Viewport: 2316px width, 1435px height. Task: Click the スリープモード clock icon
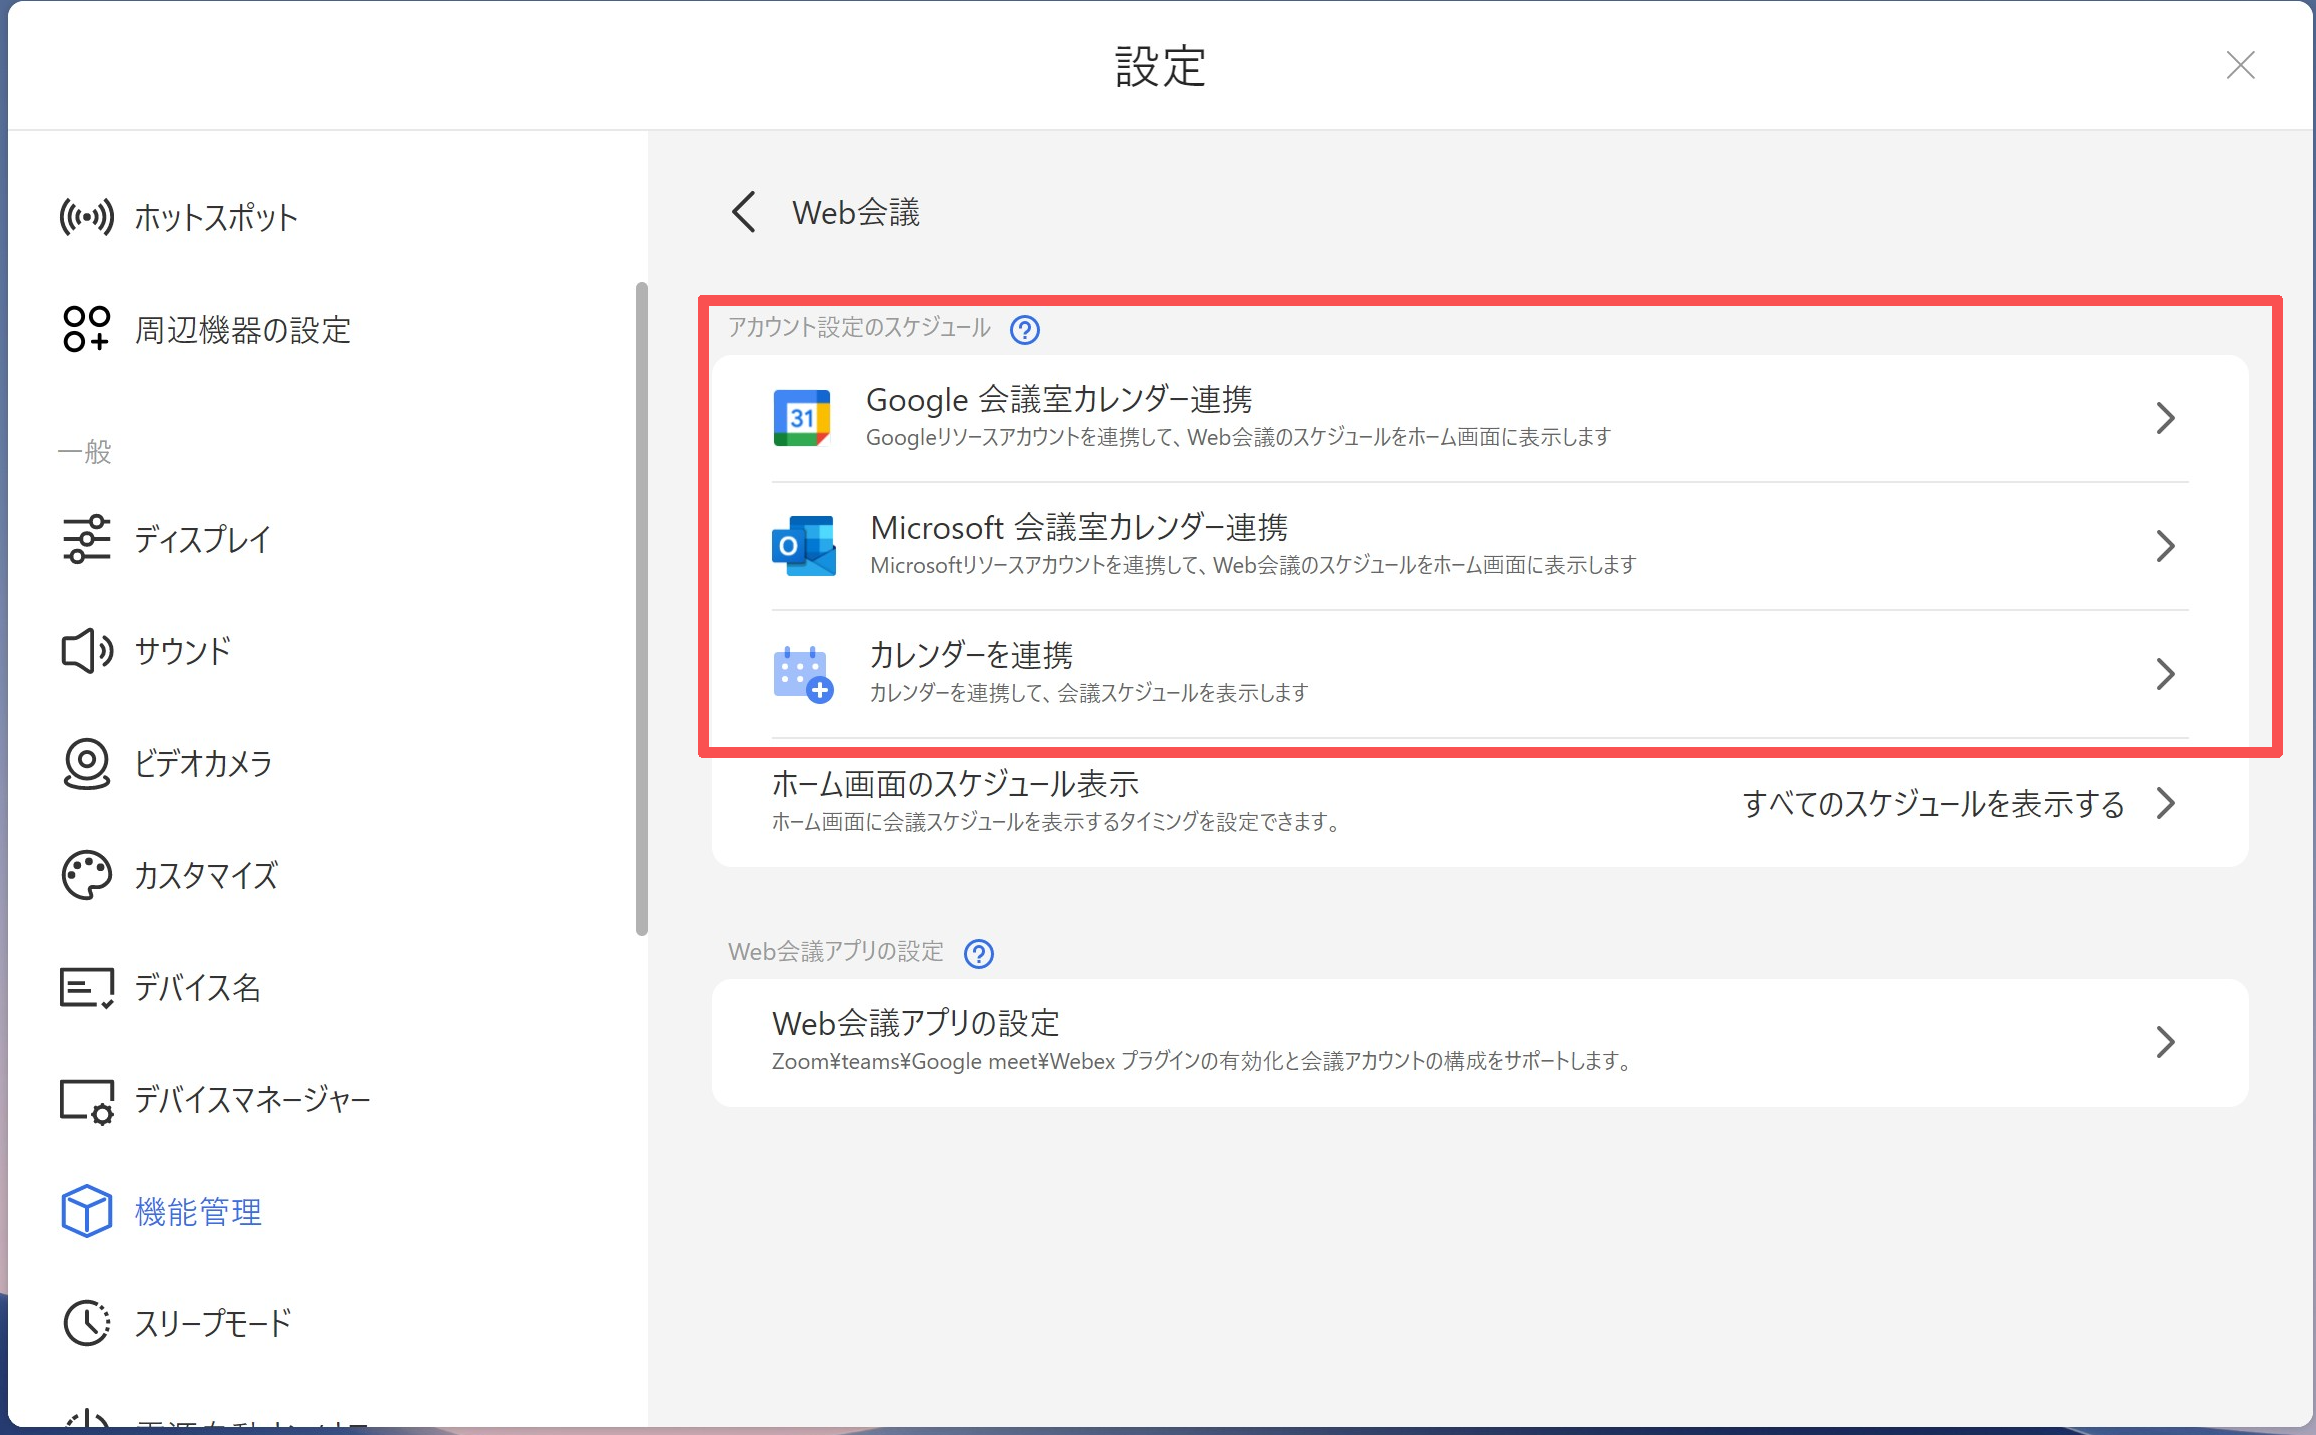tap(86, 1324)
